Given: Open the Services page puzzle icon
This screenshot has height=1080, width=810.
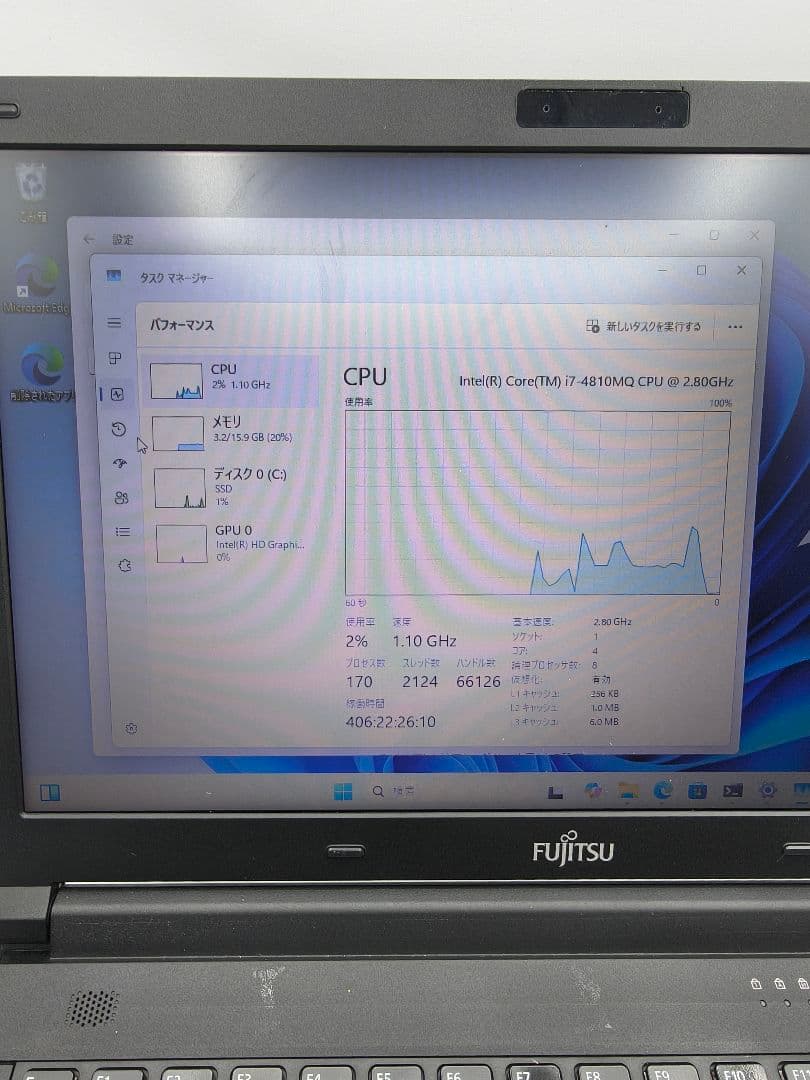Looking at the screenshot, I should pos(125,565).
